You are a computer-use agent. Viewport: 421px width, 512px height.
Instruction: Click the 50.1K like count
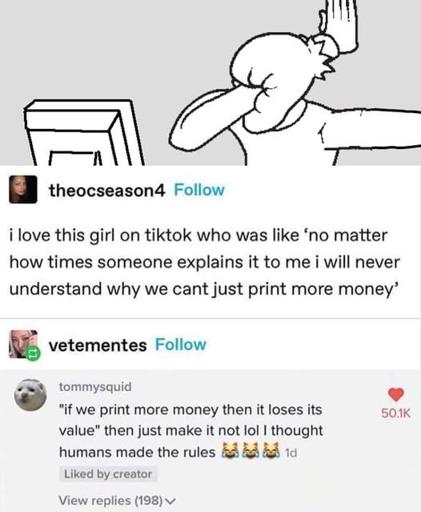[x=396, y=413]
